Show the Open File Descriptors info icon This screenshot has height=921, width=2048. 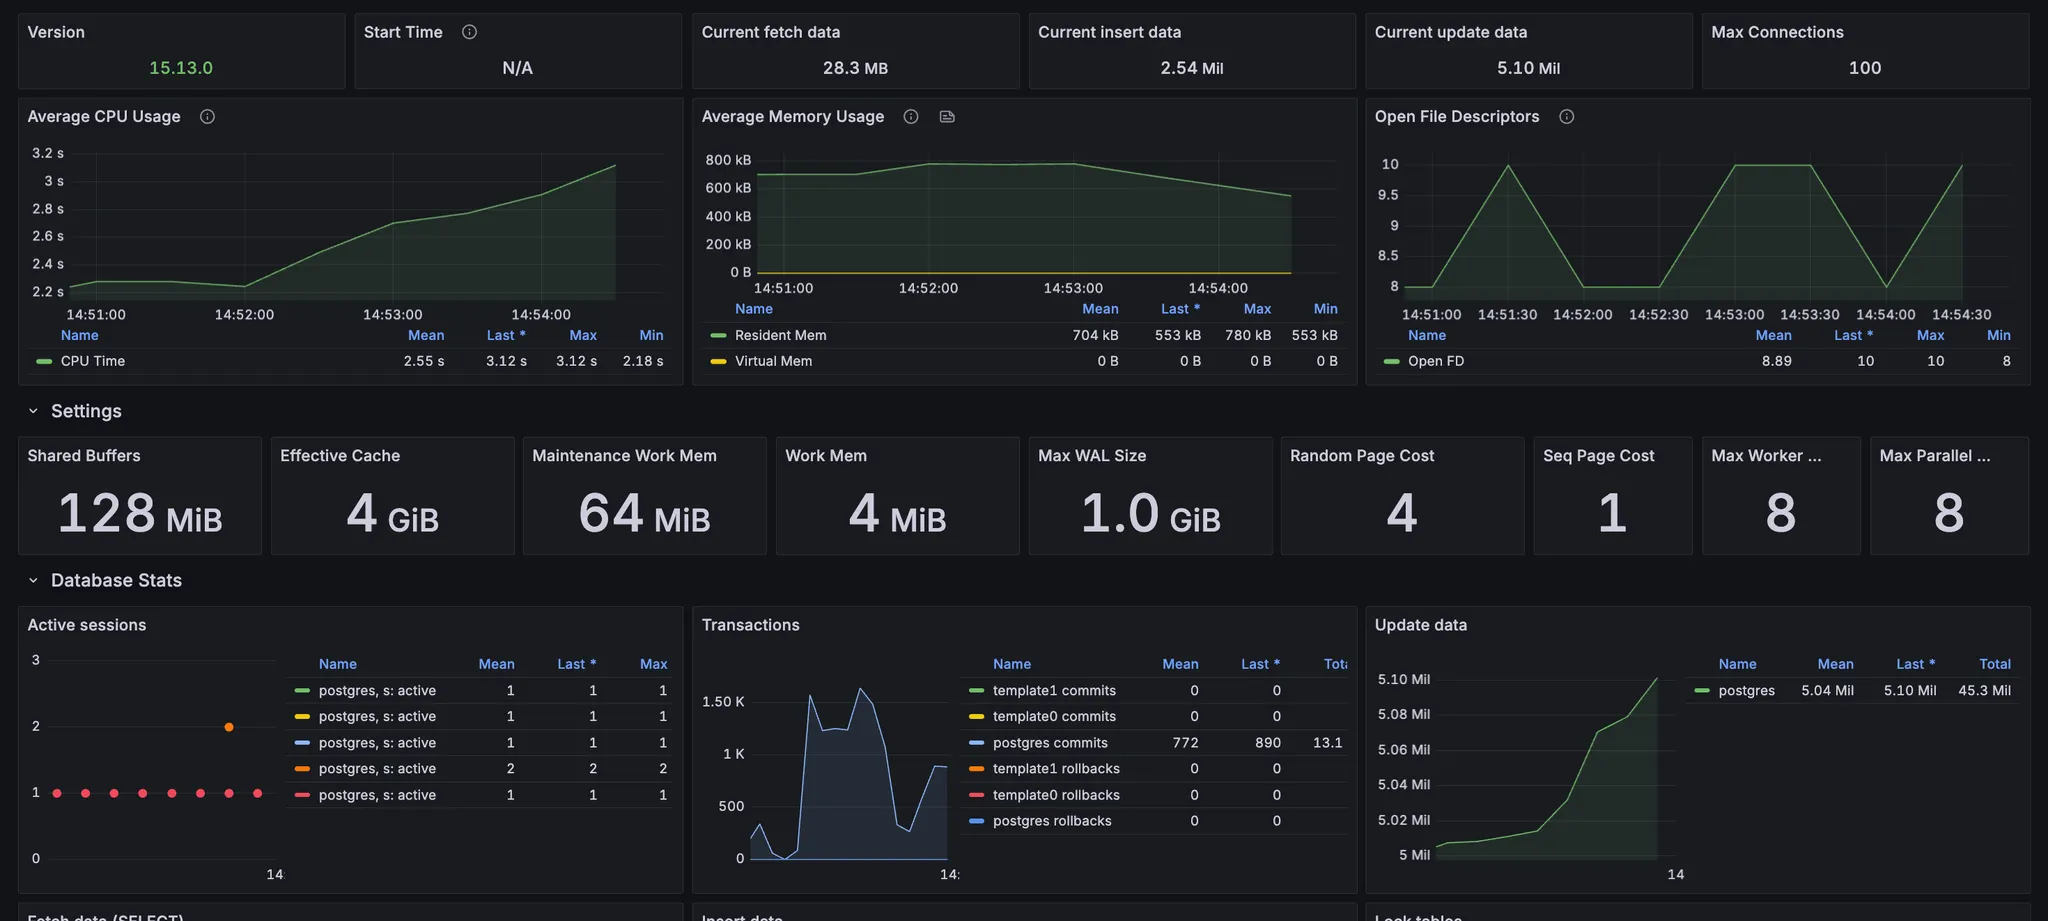(x=1567, y=117)
